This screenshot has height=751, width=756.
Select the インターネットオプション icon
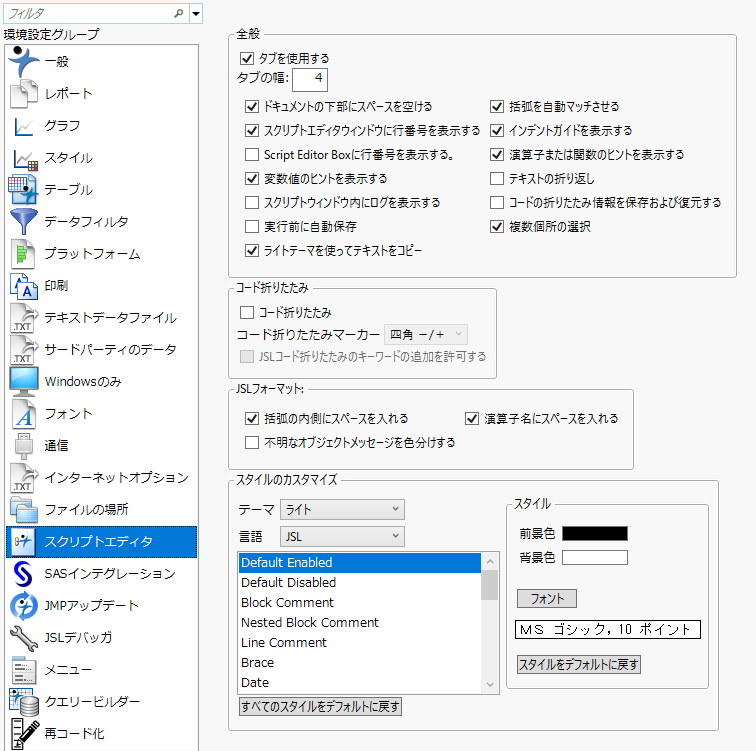point(23,478)
